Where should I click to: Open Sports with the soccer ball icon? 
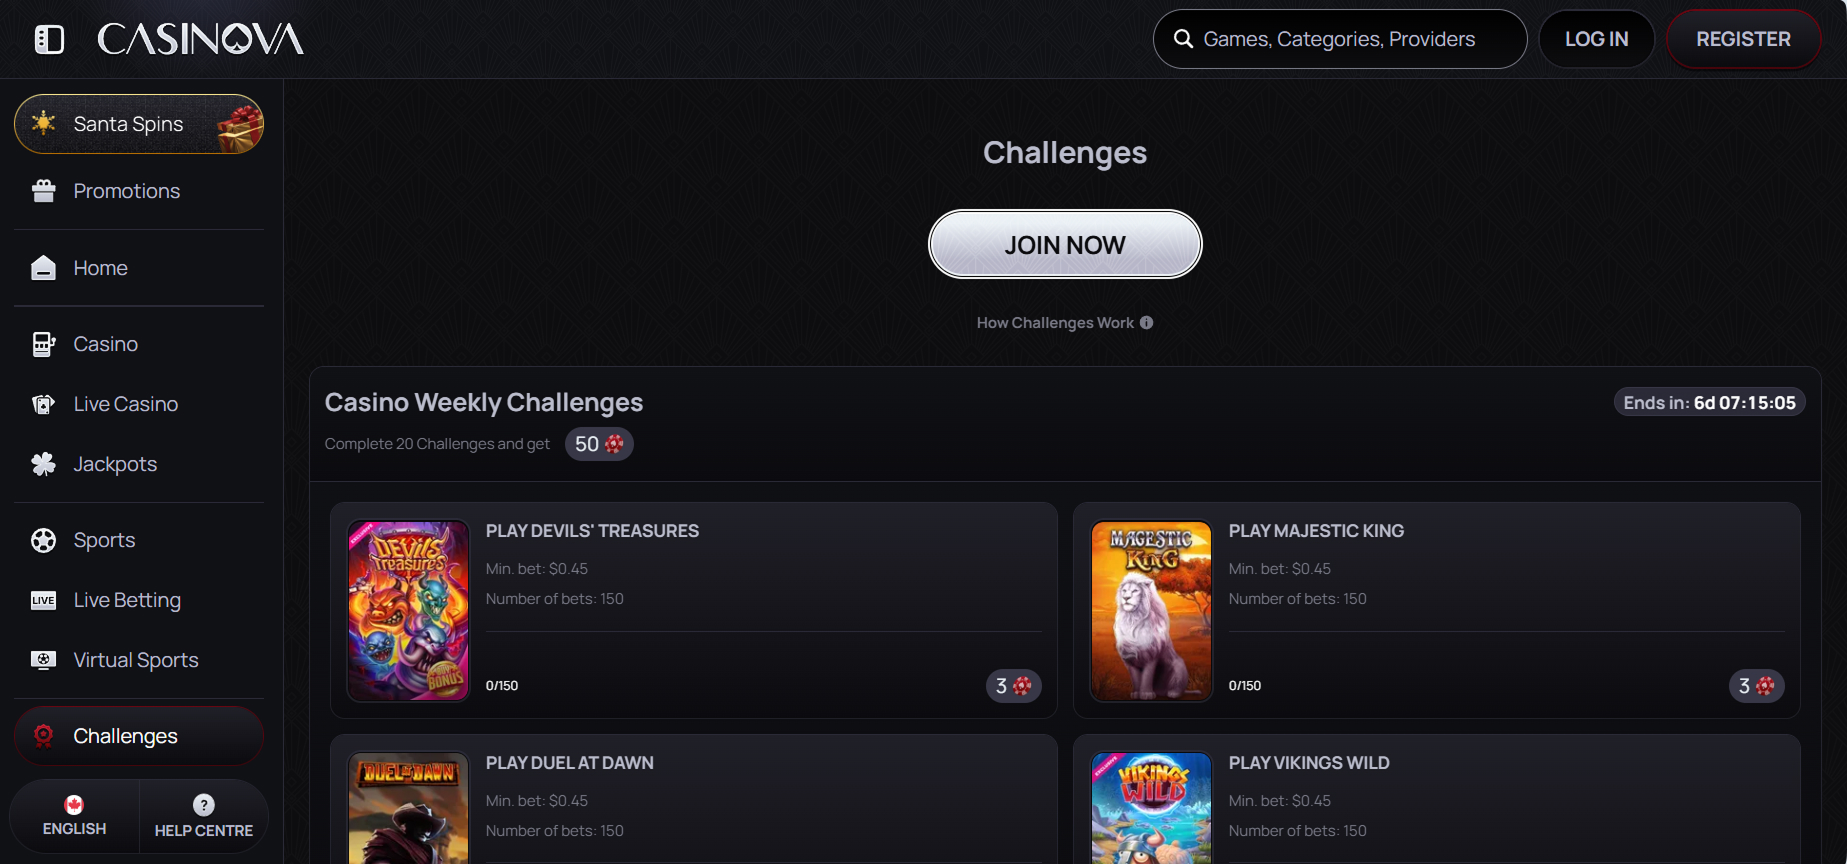coord(43,540)
